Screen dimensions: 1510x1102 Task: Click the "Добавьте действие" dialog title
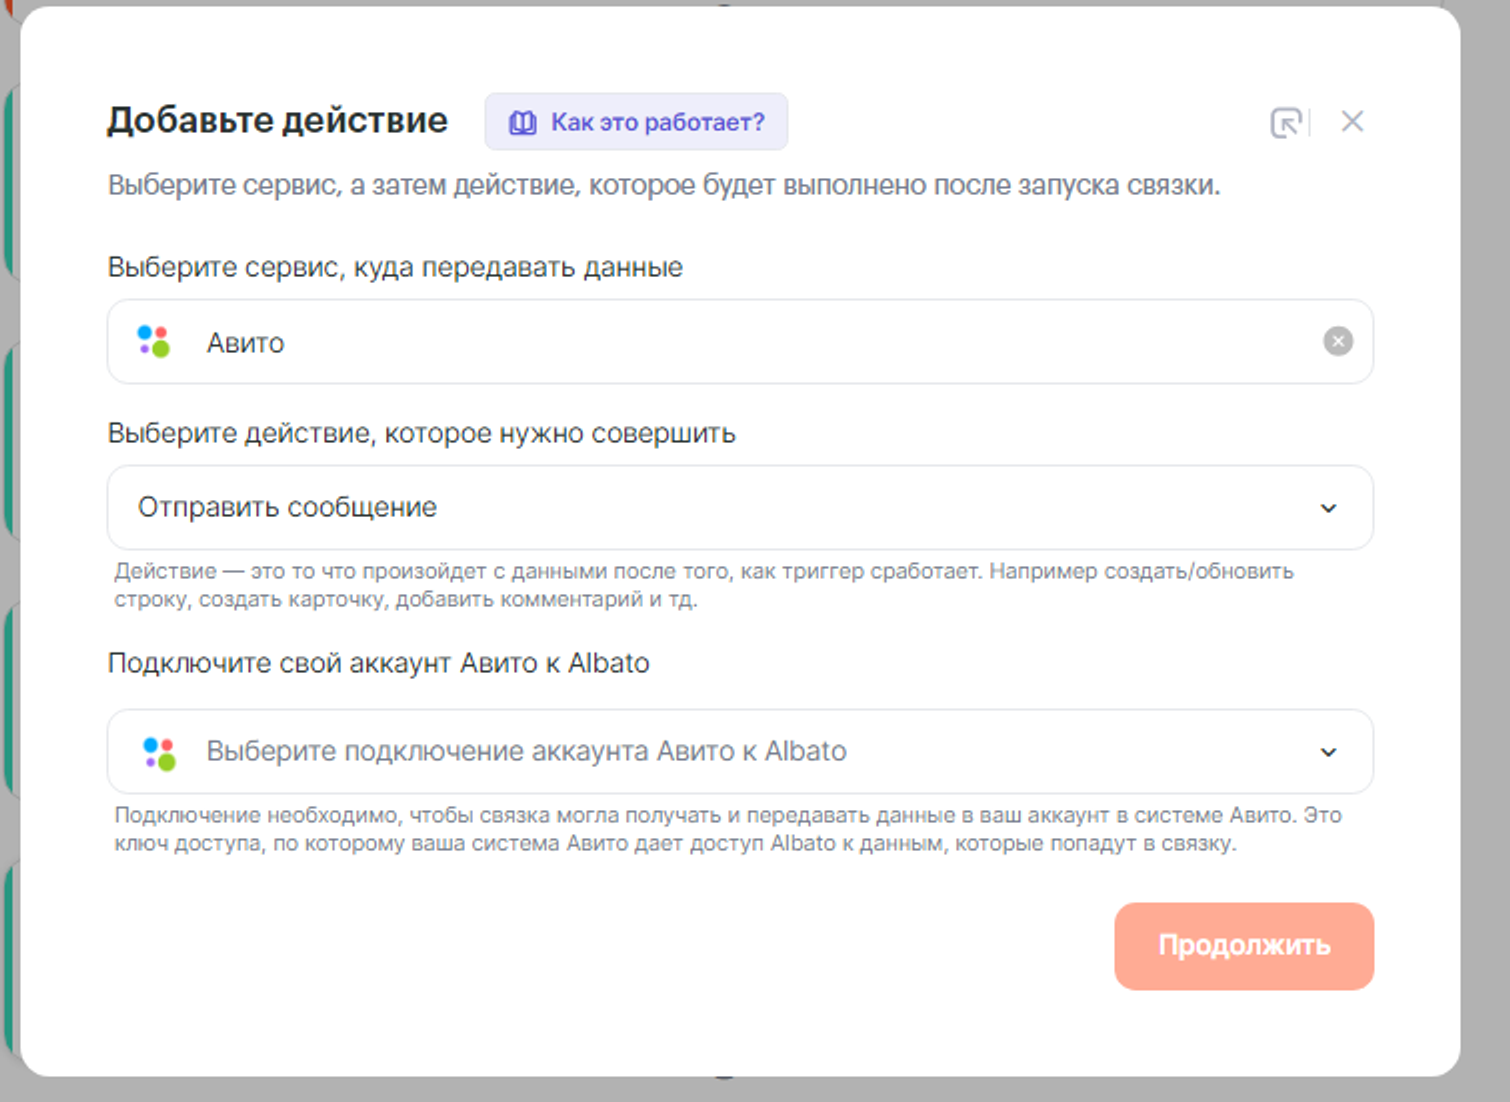(x=277, y=120)
